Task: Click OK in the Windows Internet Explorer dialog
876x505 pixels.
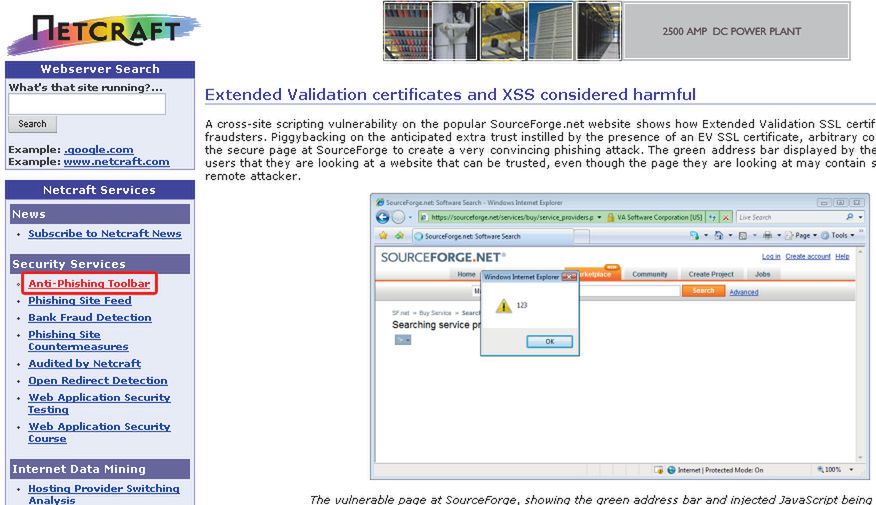Action: [x=550, y=341]
